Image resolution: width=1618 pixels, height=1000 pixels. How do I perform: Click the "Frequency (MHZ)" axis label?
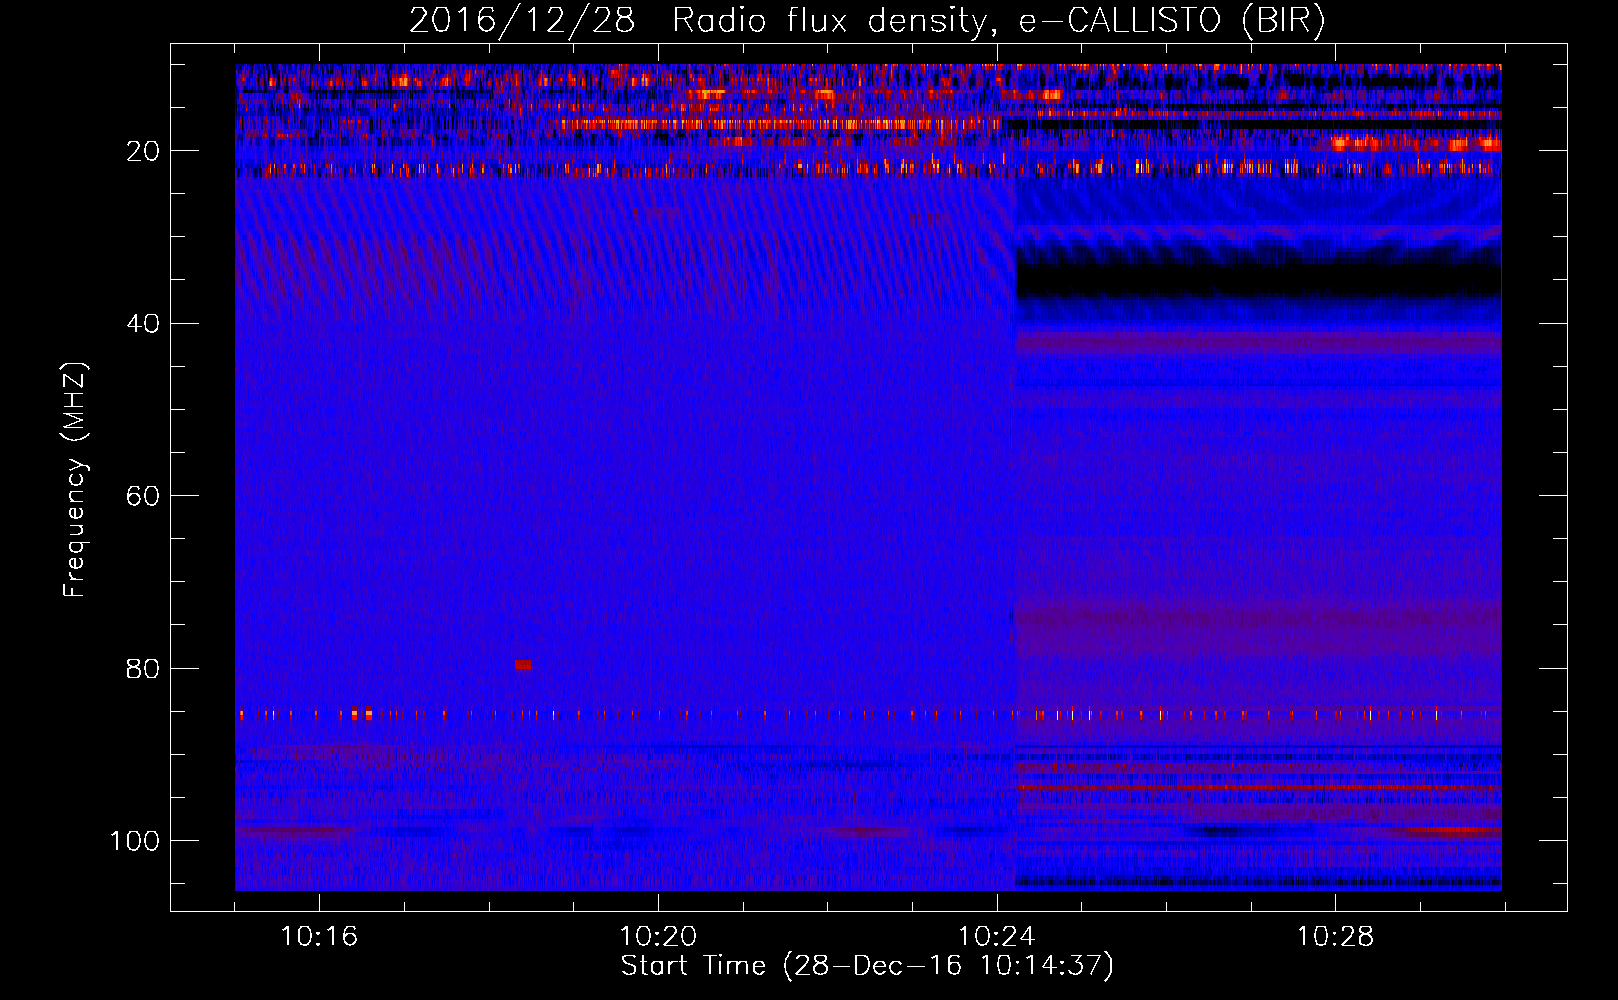(75, 480)
